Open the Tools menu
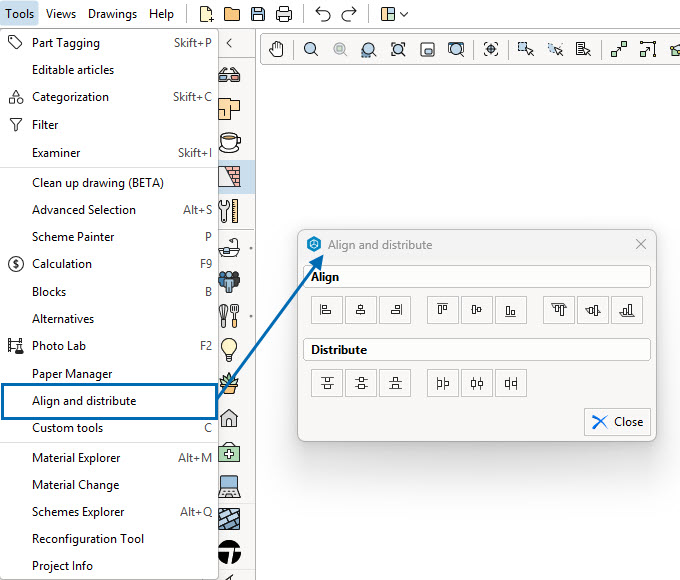Viewport: 680px width, 580px height. [20, 14]
